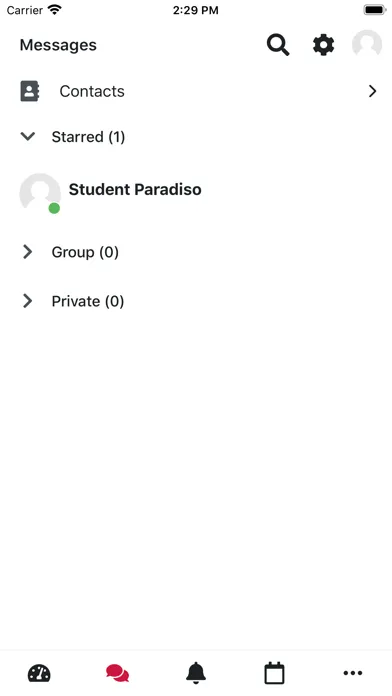
Task: Collapse the Starred section chevron
Action: click(x=28, y=136)
